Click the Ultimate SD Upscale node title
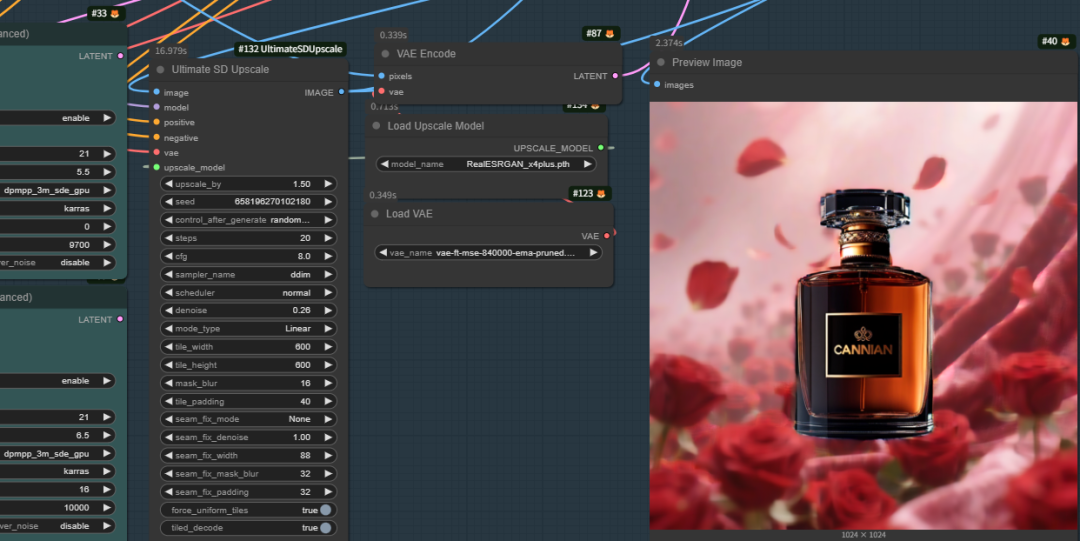 [220, 70]
